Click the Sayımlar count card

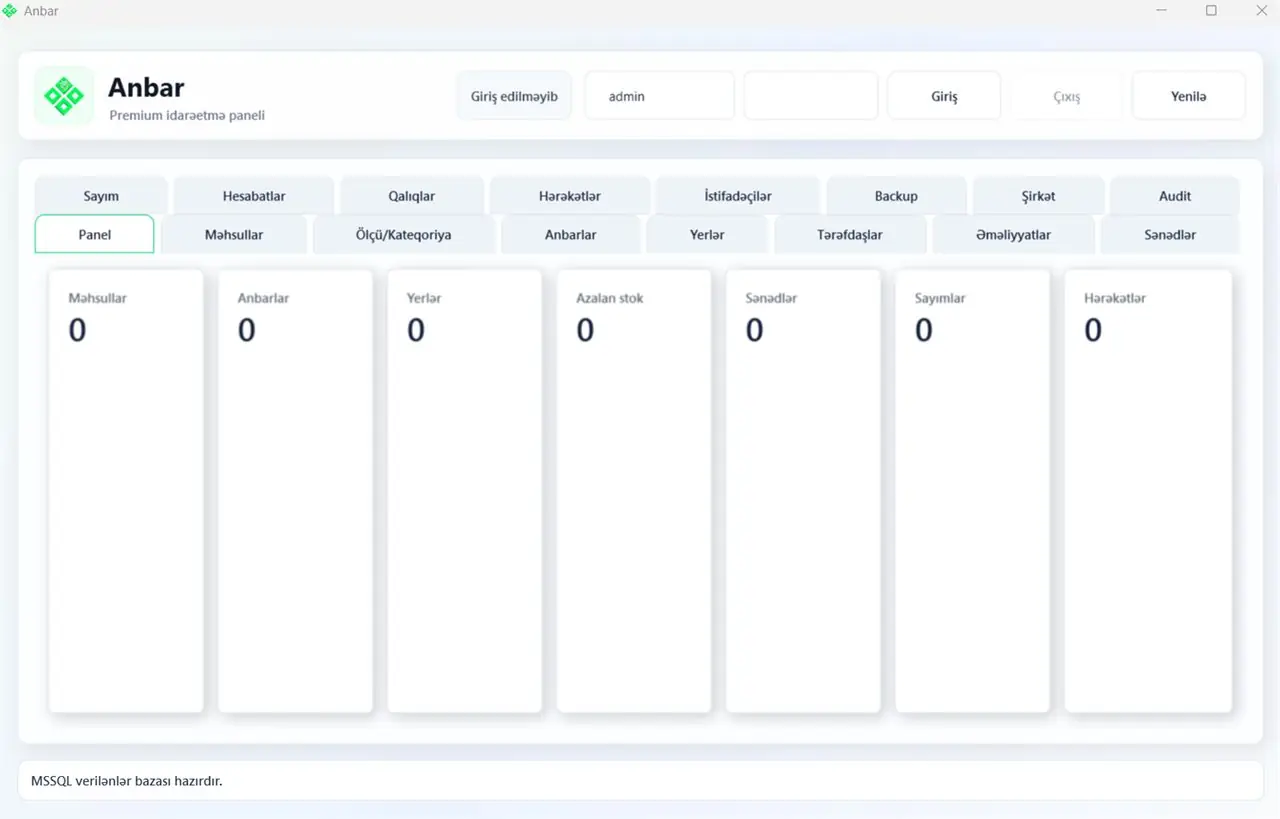coord(973,491)
